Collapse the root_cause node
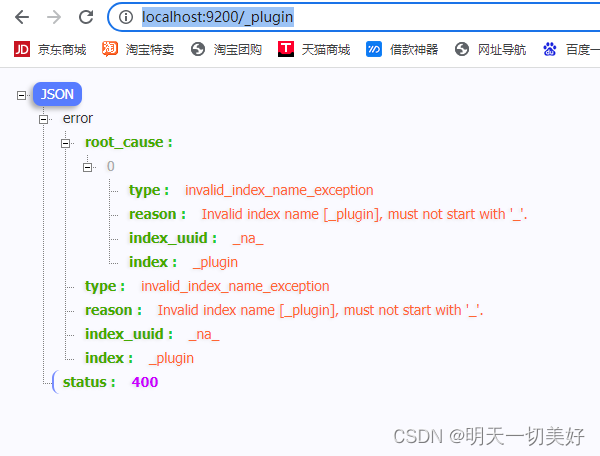Viewport: 600px width, 456px height. (x=65, y=143)
